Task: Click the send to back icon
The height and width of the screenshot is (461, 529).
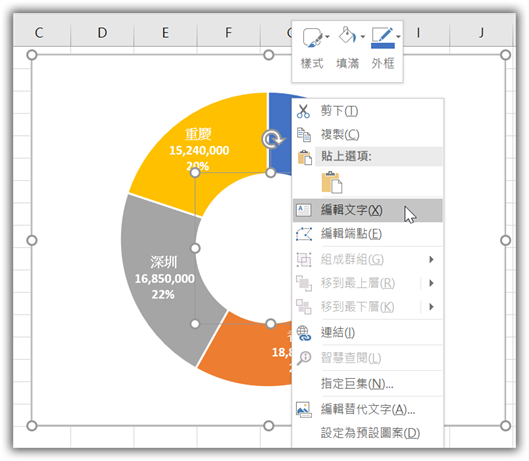Action: [304, 307]
